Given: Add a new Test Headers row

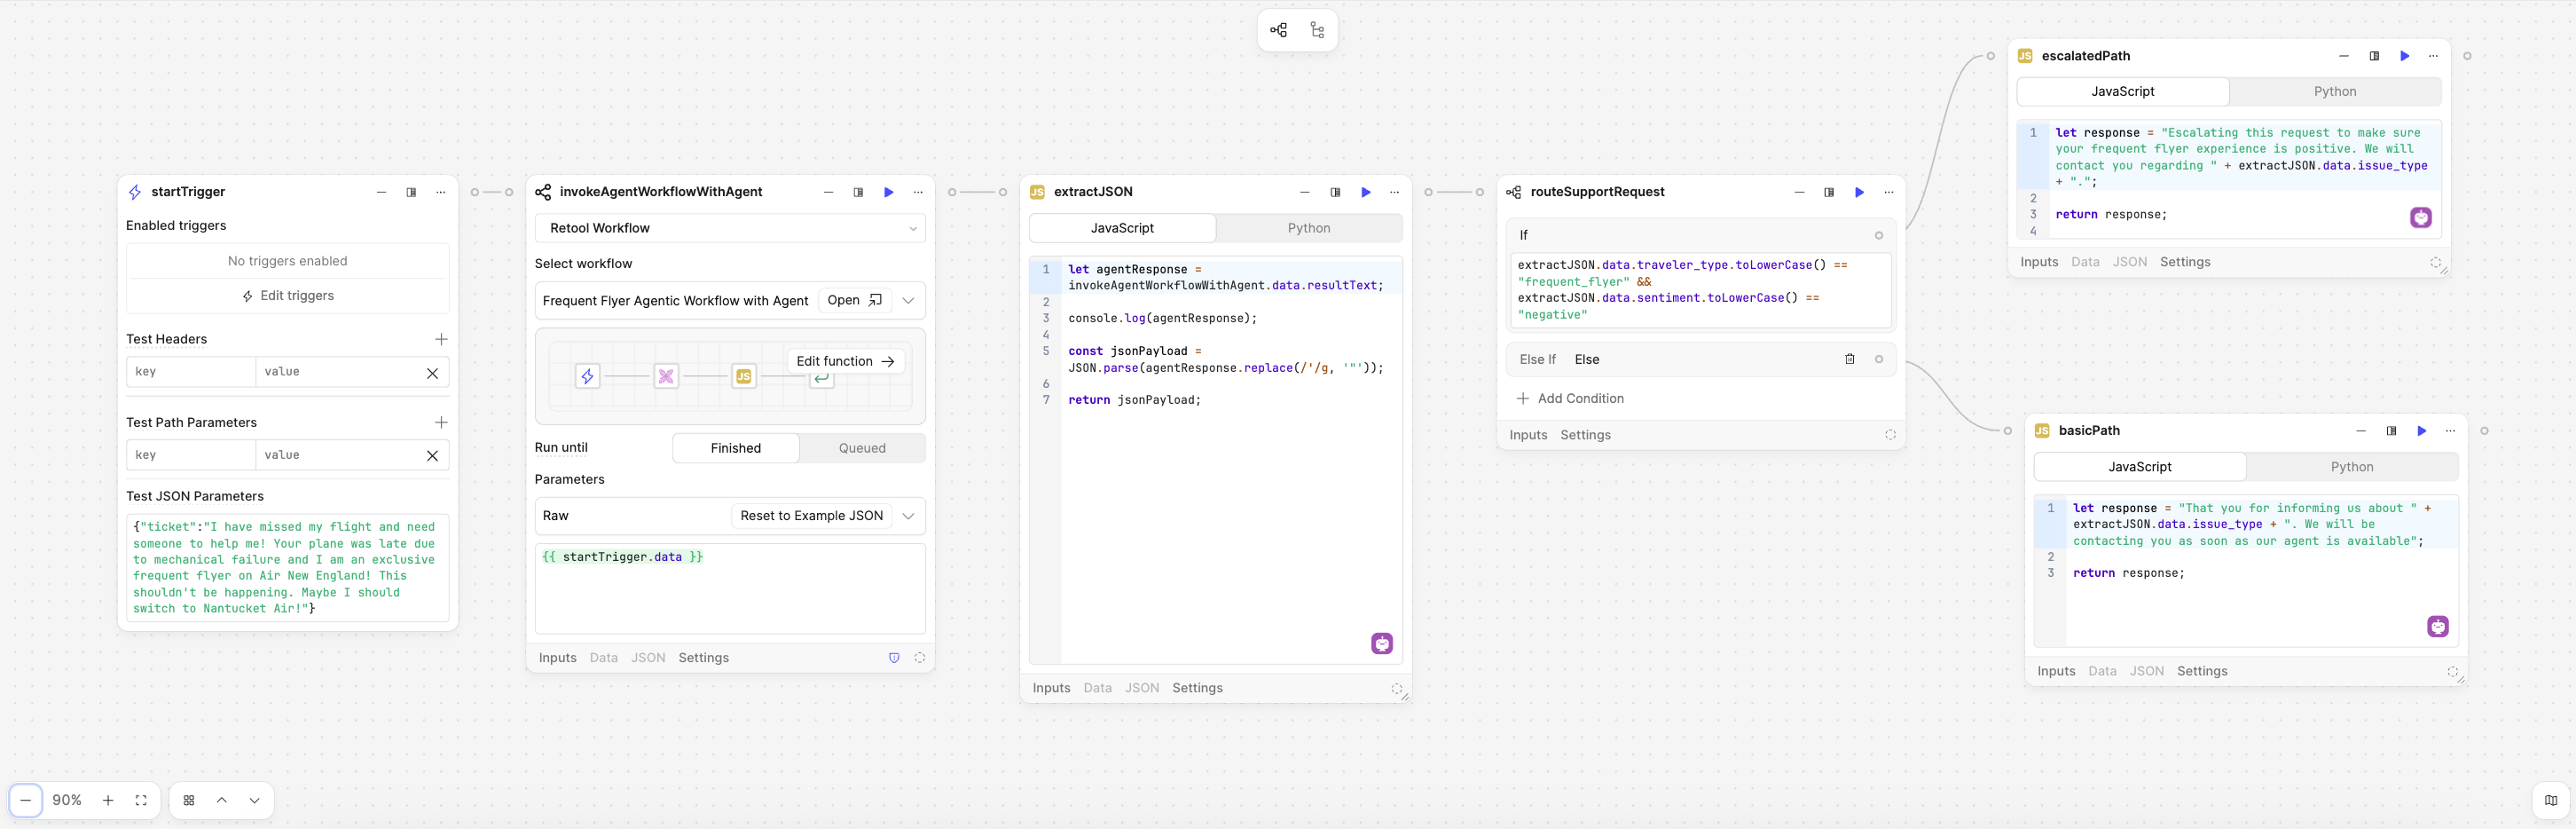Looking at the screenshot, I should coord(441,339).
